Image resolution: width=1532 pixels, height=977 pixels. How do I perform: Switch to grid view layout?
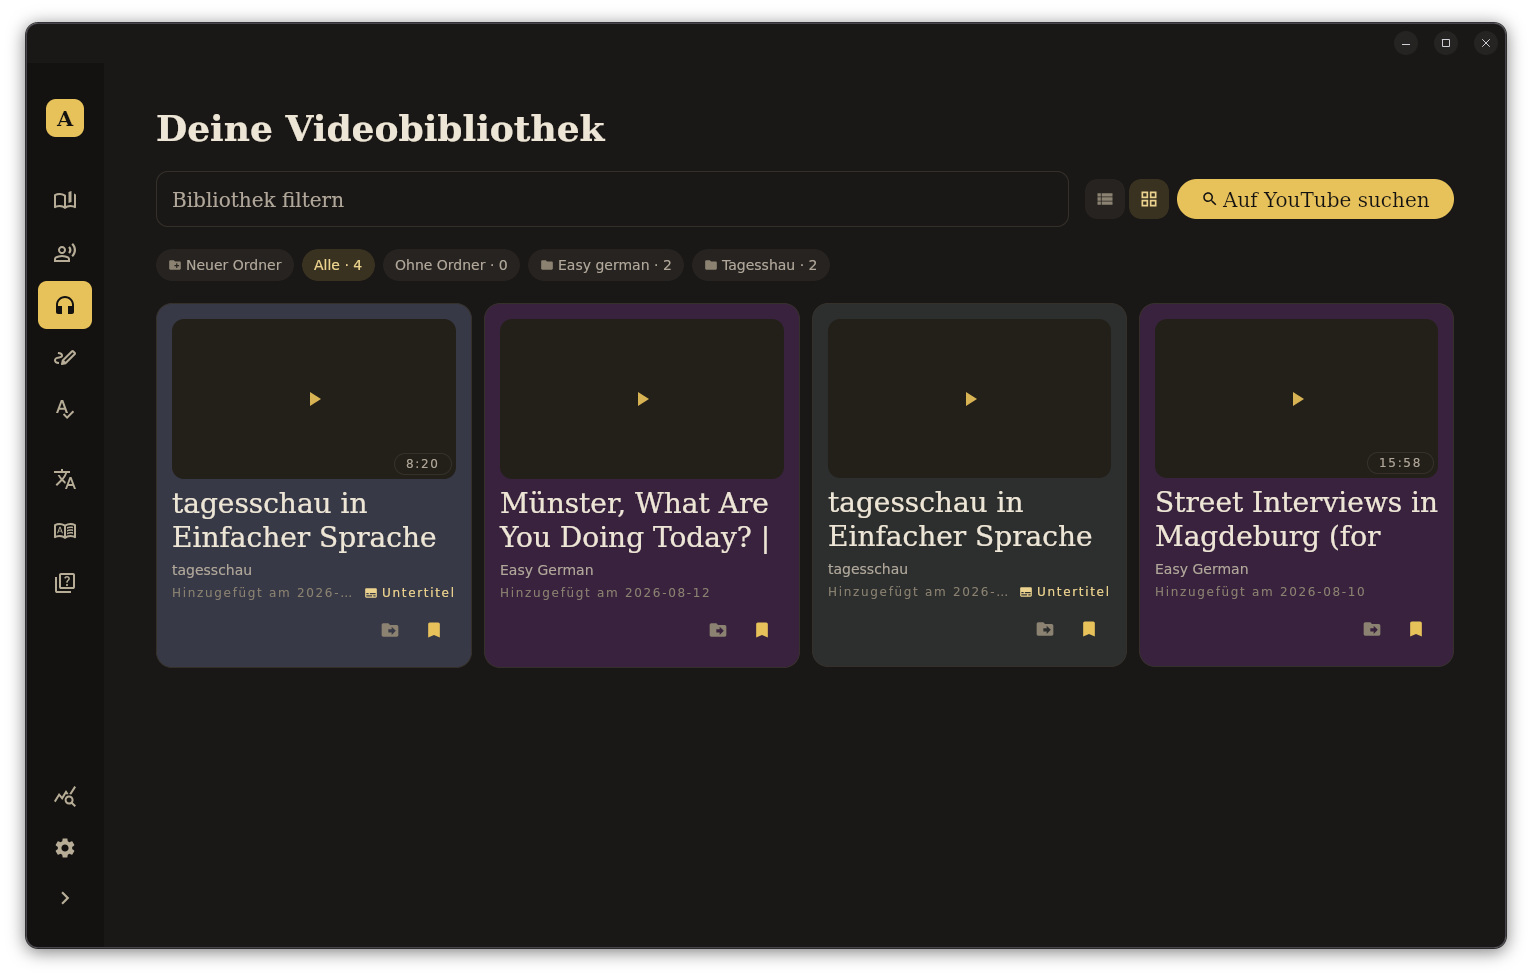1149,199
